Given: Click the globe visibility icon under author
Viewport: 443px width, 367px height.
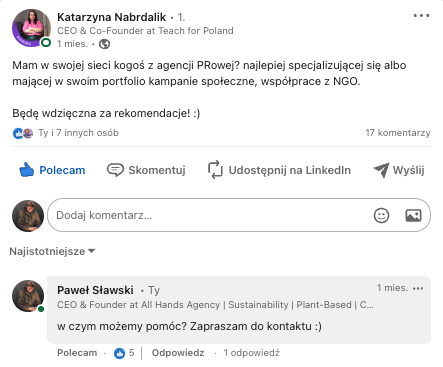Looking at the screenshot, I should 104,44.
